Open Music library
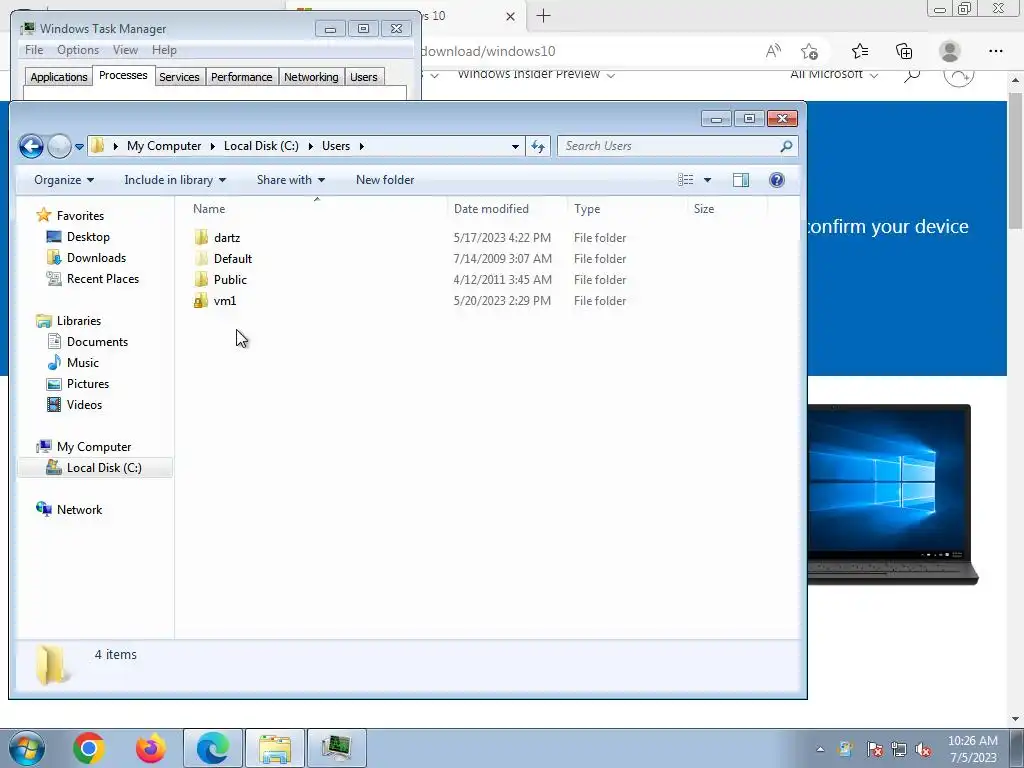 click(x=82, y=362)
